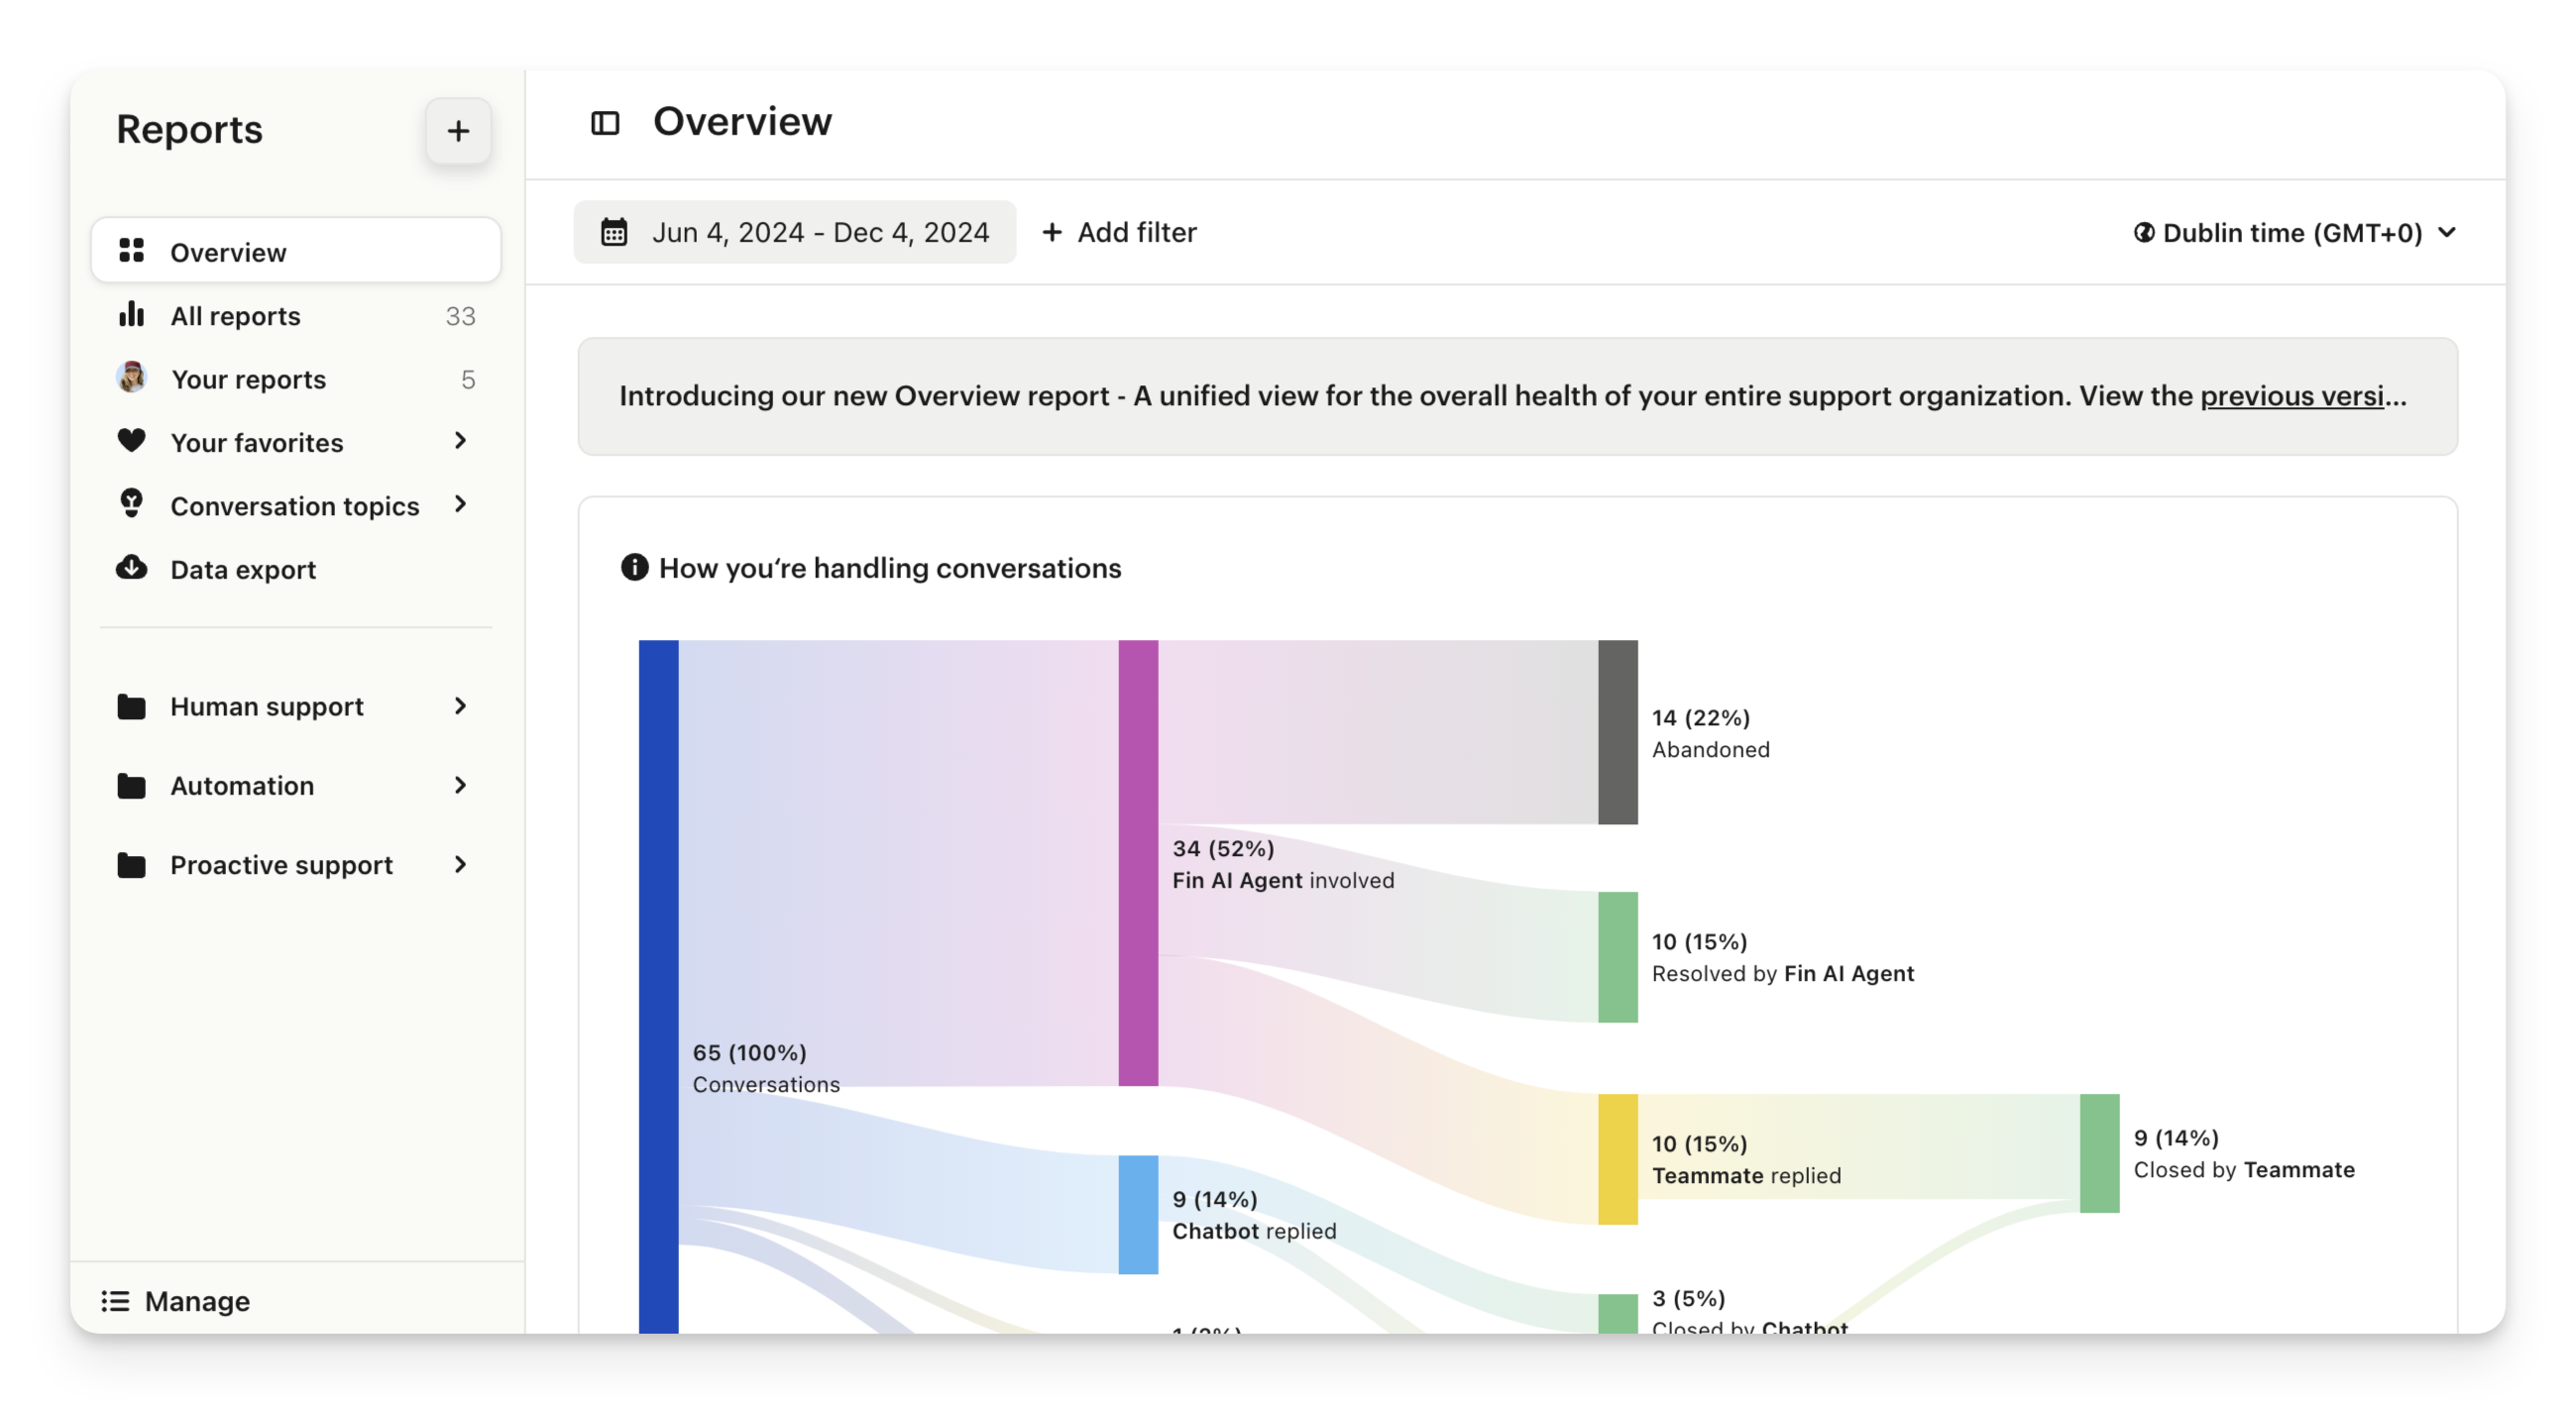
Task: Click the plus button to create a new report
Action: 458,131
